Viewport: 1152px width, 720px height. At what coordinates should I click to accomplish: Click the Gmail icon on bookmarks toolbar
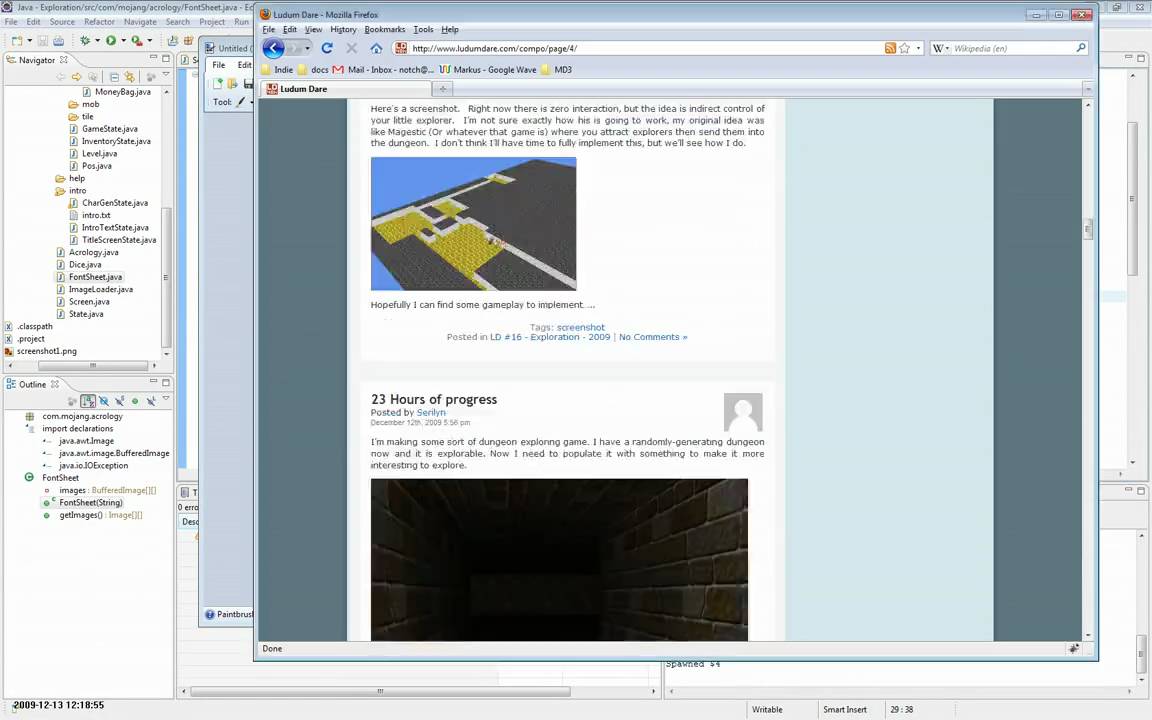coord(338,70)
